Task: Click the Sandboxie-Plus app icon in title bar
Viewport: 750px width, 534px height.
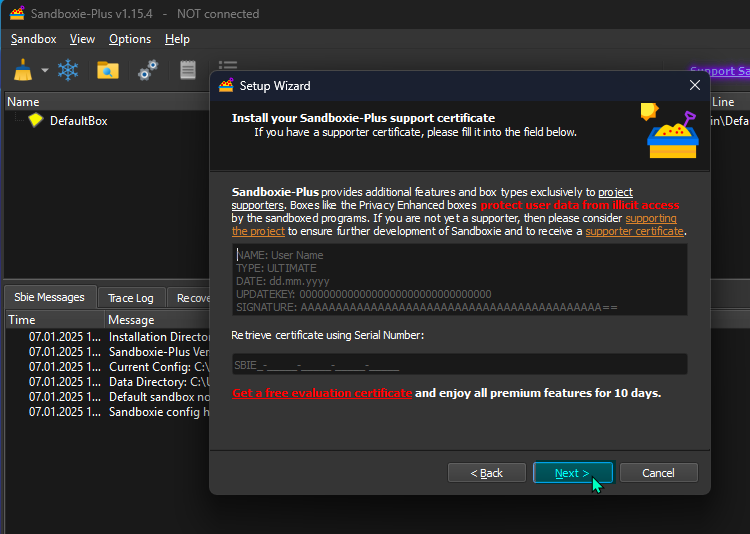Action: coord(17,13)
